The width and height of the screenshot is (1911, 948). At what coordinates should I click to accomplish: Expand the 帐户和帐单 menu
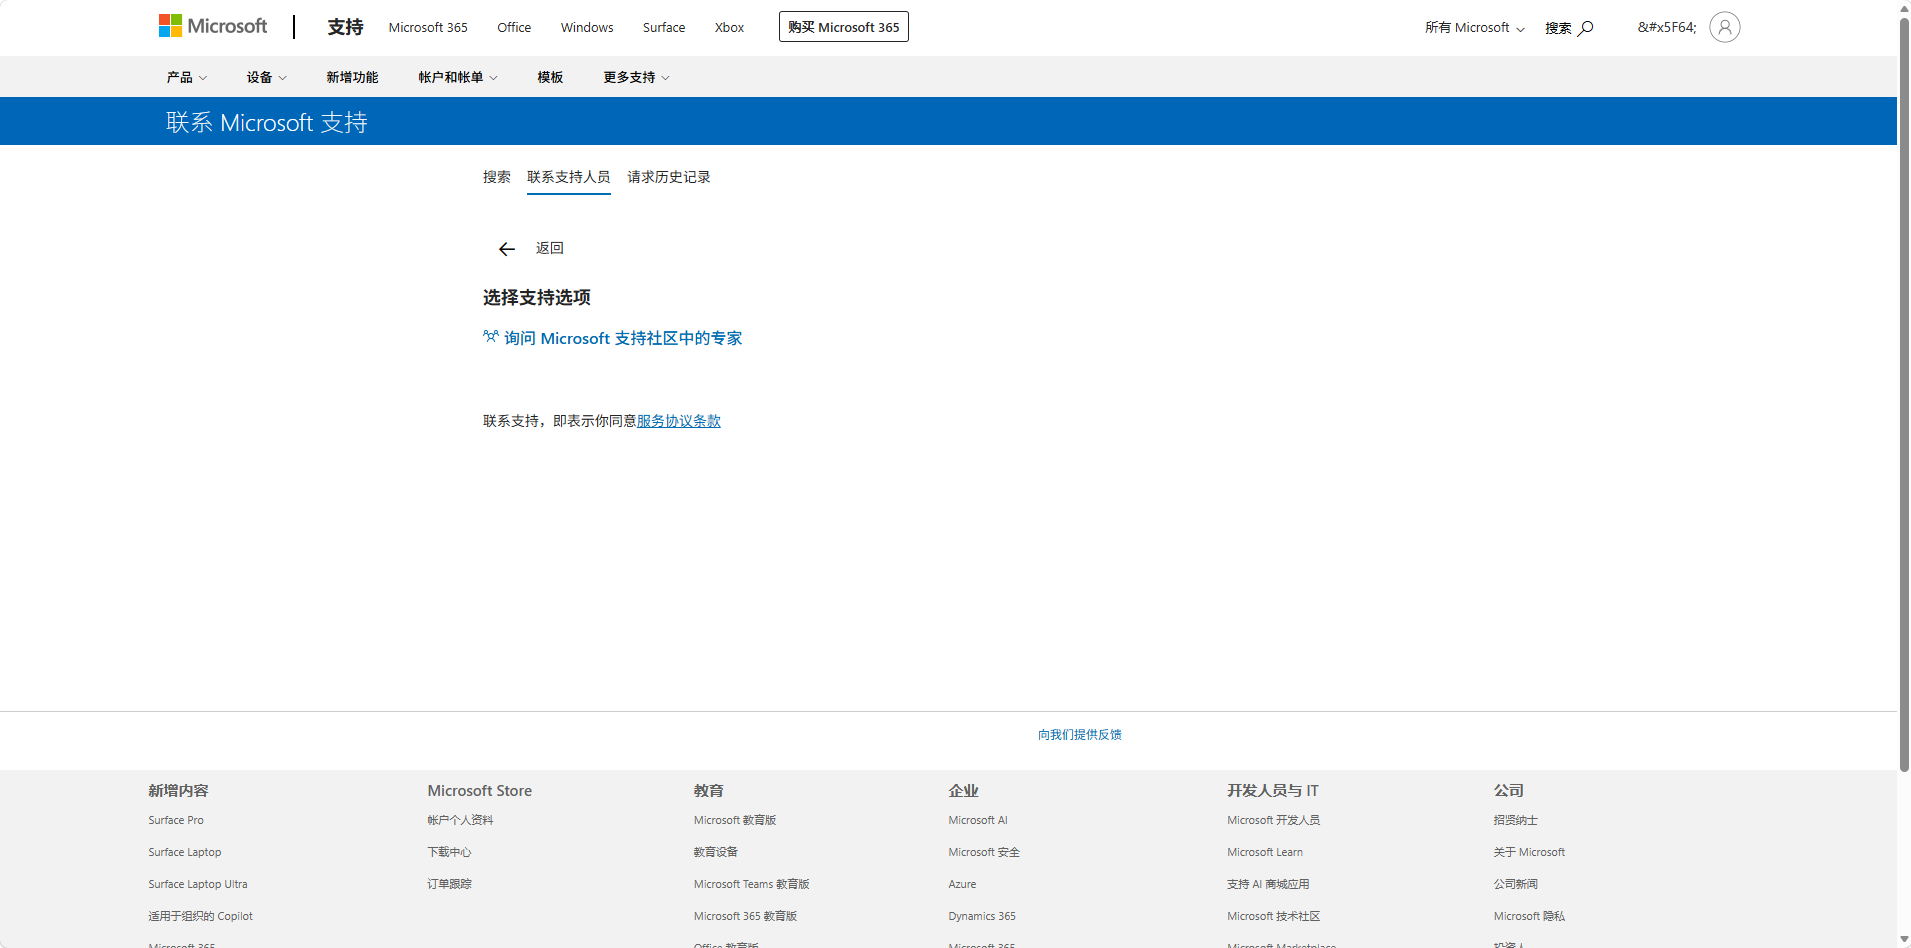(458, 77)
